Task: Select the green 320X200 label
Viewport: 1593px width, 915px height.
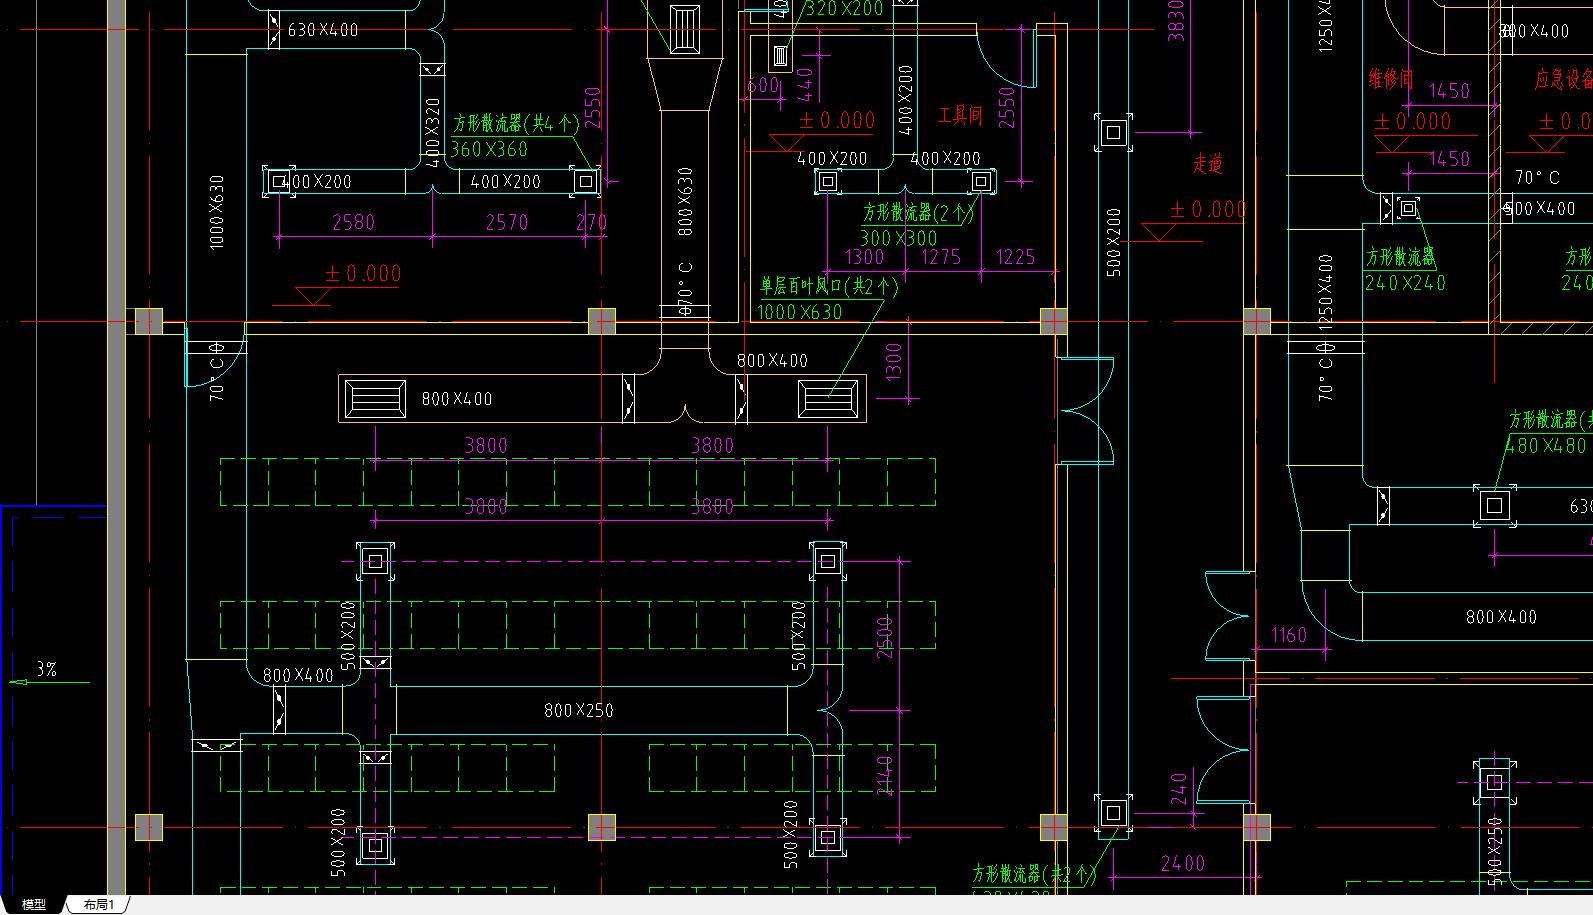Action: (845, 9)
